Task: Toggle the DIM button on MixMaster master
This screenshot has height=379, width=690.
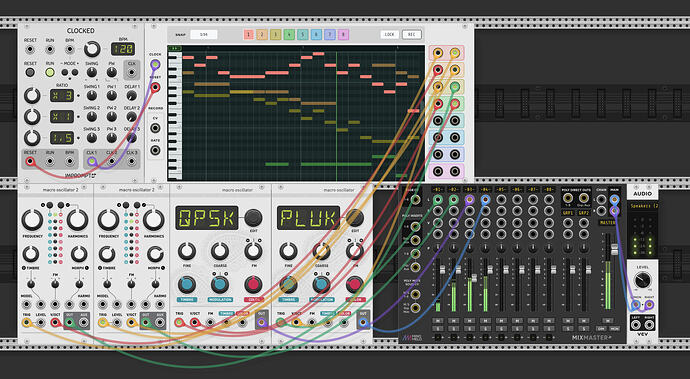Action: [x=601, y=329]
